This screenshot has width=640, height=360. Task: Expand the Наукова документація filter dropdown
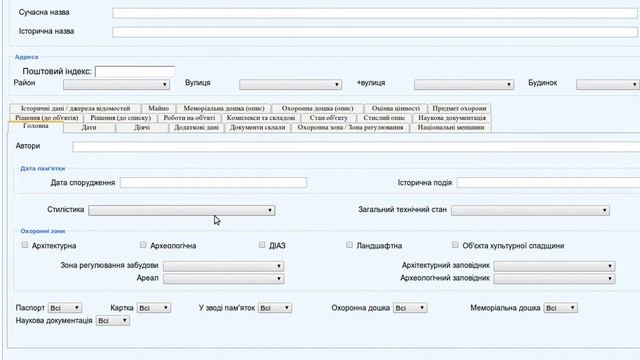click(x=113, y=321)
